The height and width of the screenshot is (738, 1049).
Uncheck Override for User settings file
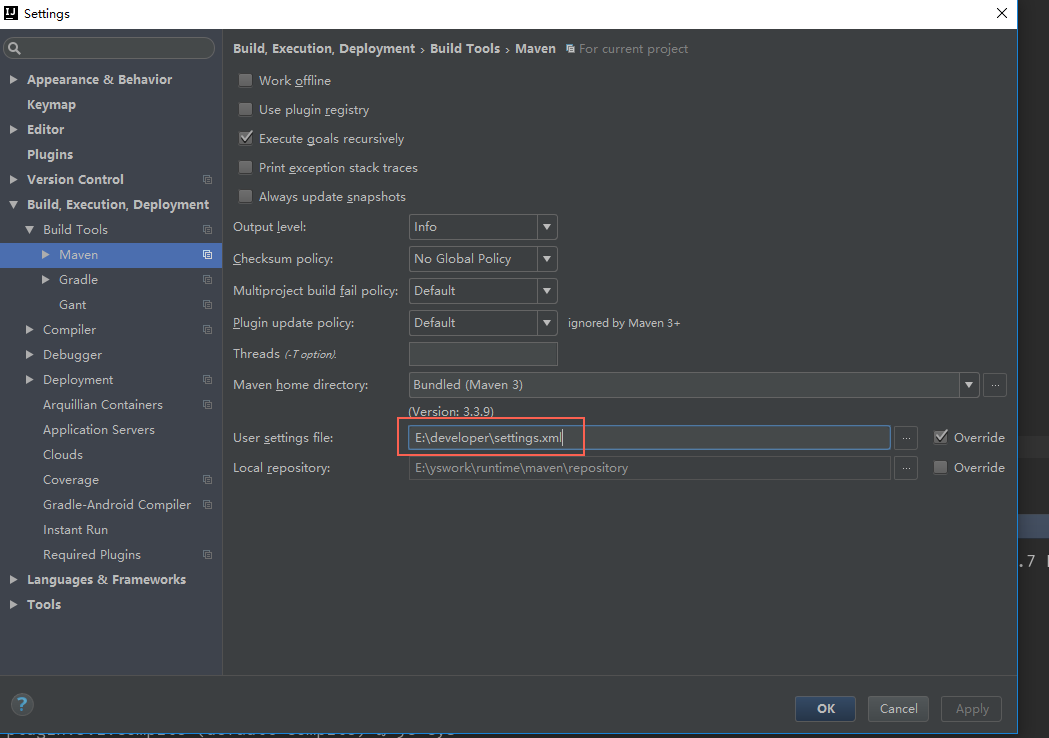(x=941, y=437)
